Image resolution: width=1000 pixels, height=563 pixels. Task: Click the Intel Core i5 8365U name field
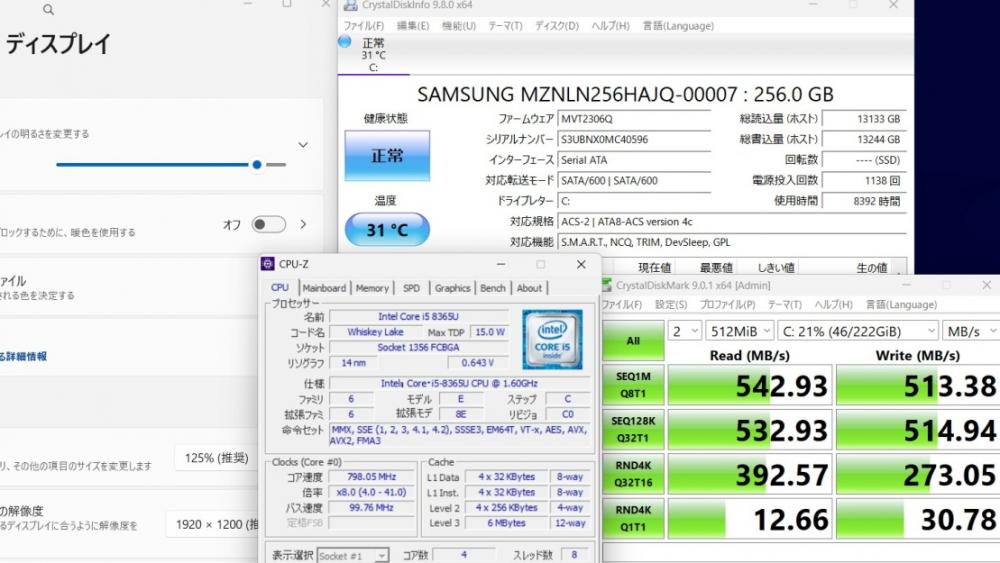click(x=418, y=316)
